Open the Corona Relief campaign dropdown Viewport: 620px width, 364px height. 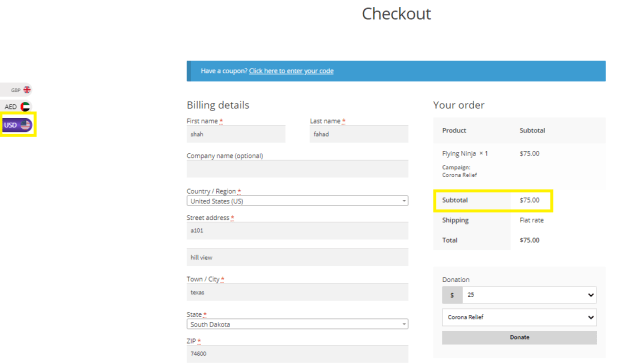tap(519, 317)
